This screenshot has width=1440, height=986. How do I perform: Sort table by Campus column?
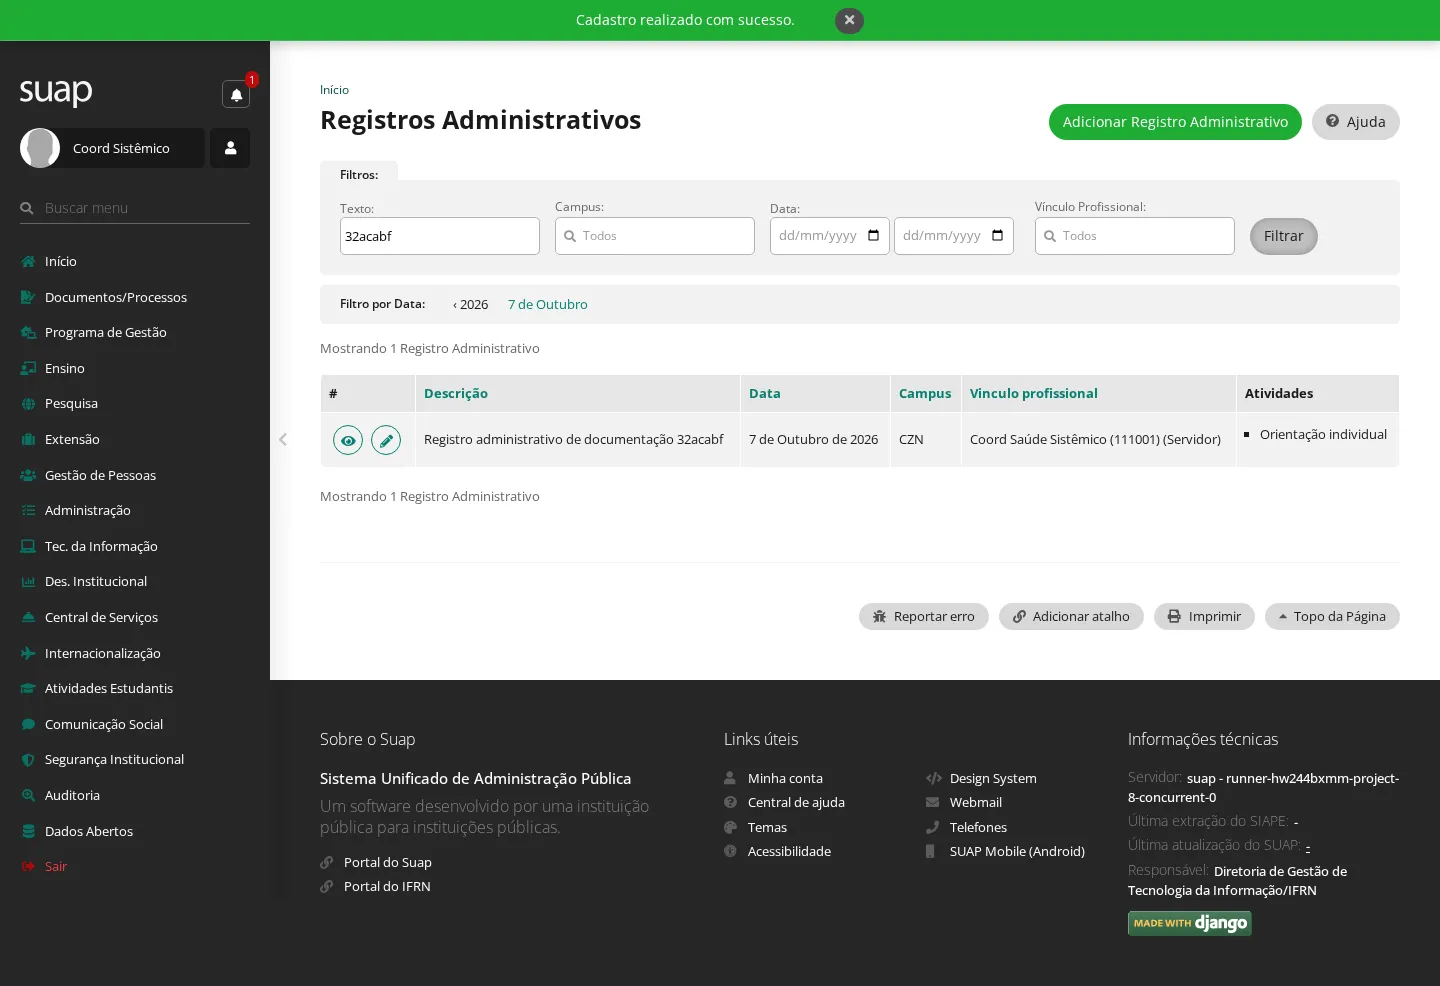click(925, 393)
